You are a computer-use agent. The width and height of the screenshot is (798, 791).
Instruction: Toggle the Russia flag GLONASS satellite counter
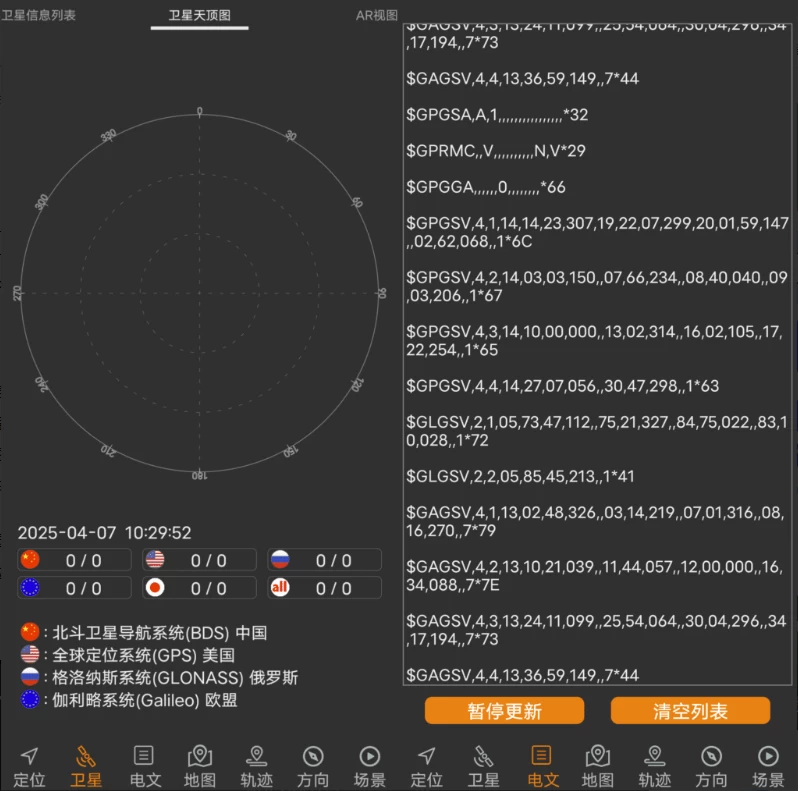325,560
